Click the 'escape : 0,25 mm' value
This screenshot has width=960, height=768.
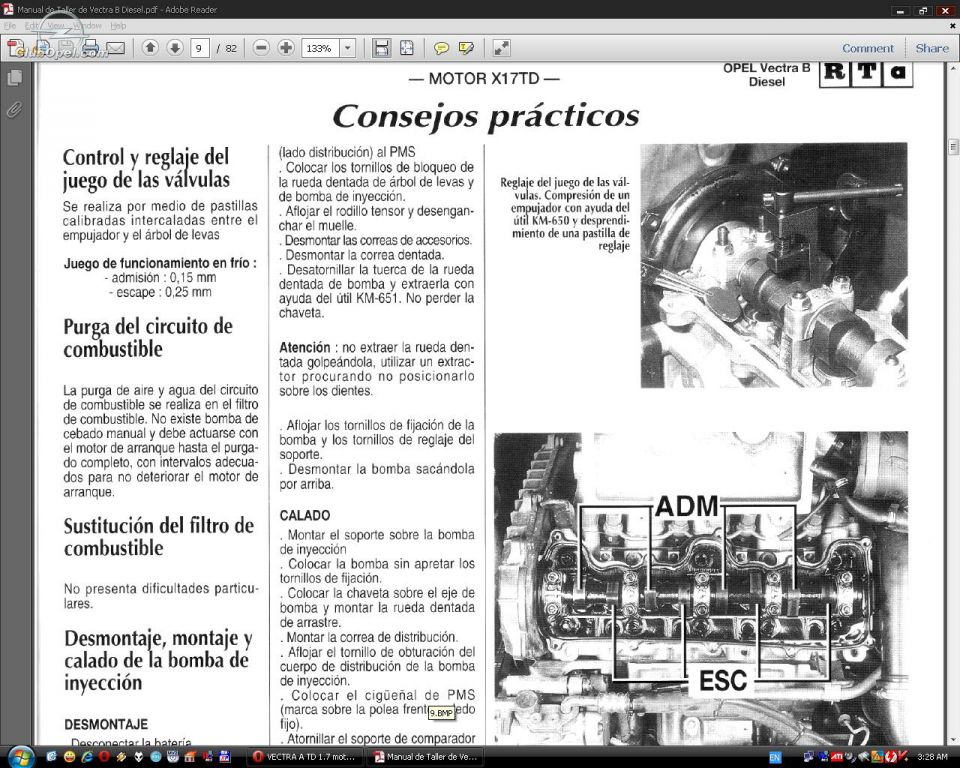160,293
